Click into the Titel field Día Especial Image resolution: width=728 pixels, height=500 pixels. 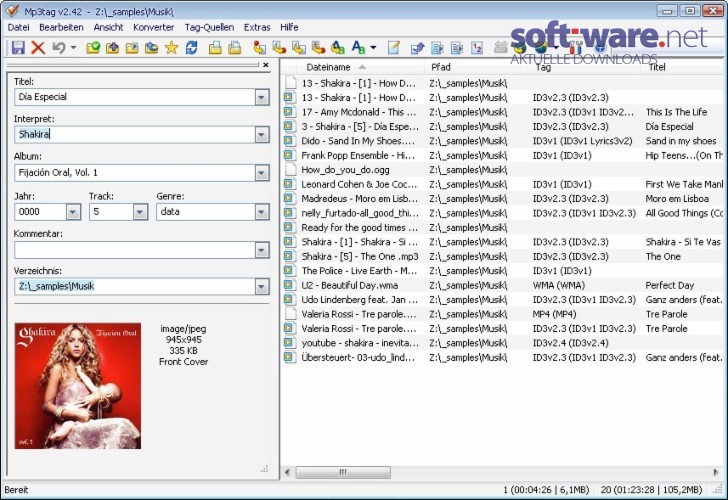coord(135,97)
